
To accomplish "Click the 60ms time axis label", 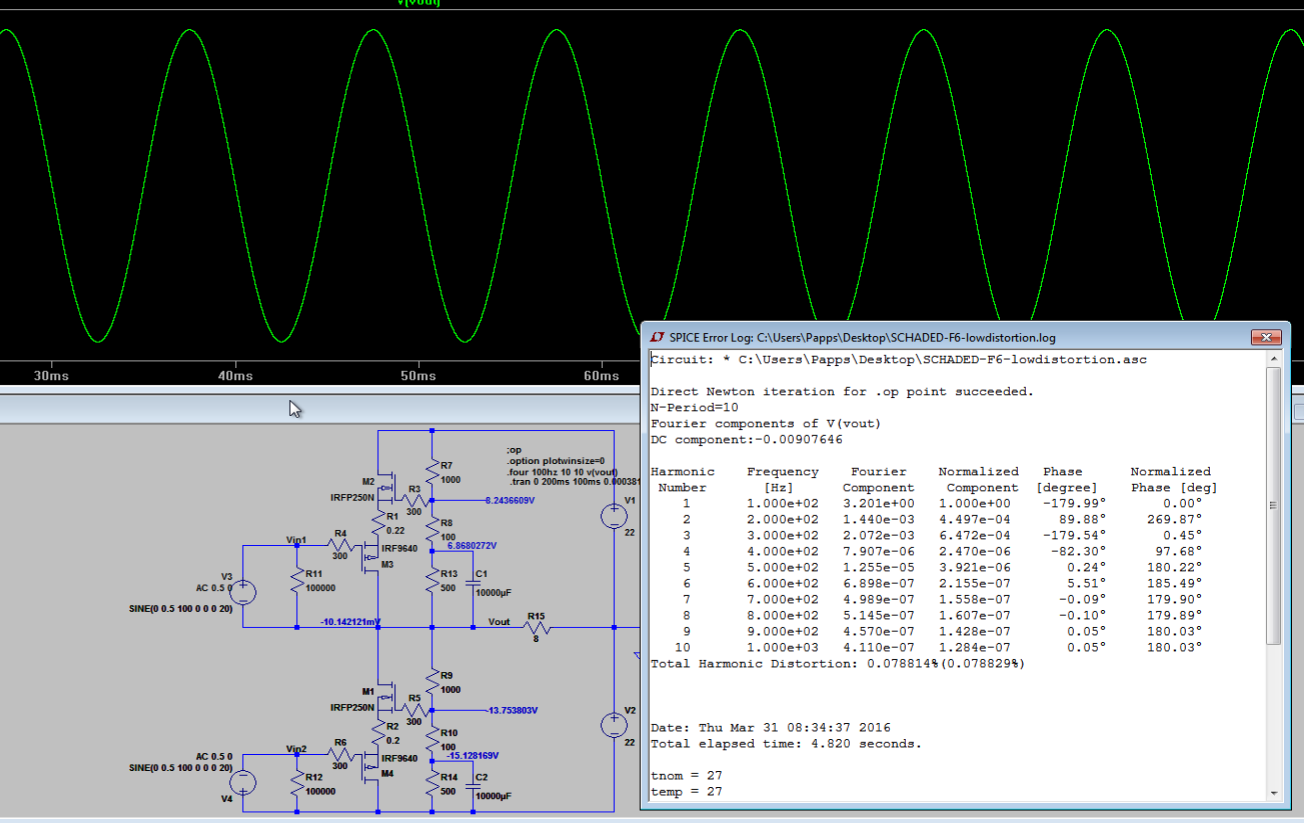I will pyautogui.click(x=601, y=375).
